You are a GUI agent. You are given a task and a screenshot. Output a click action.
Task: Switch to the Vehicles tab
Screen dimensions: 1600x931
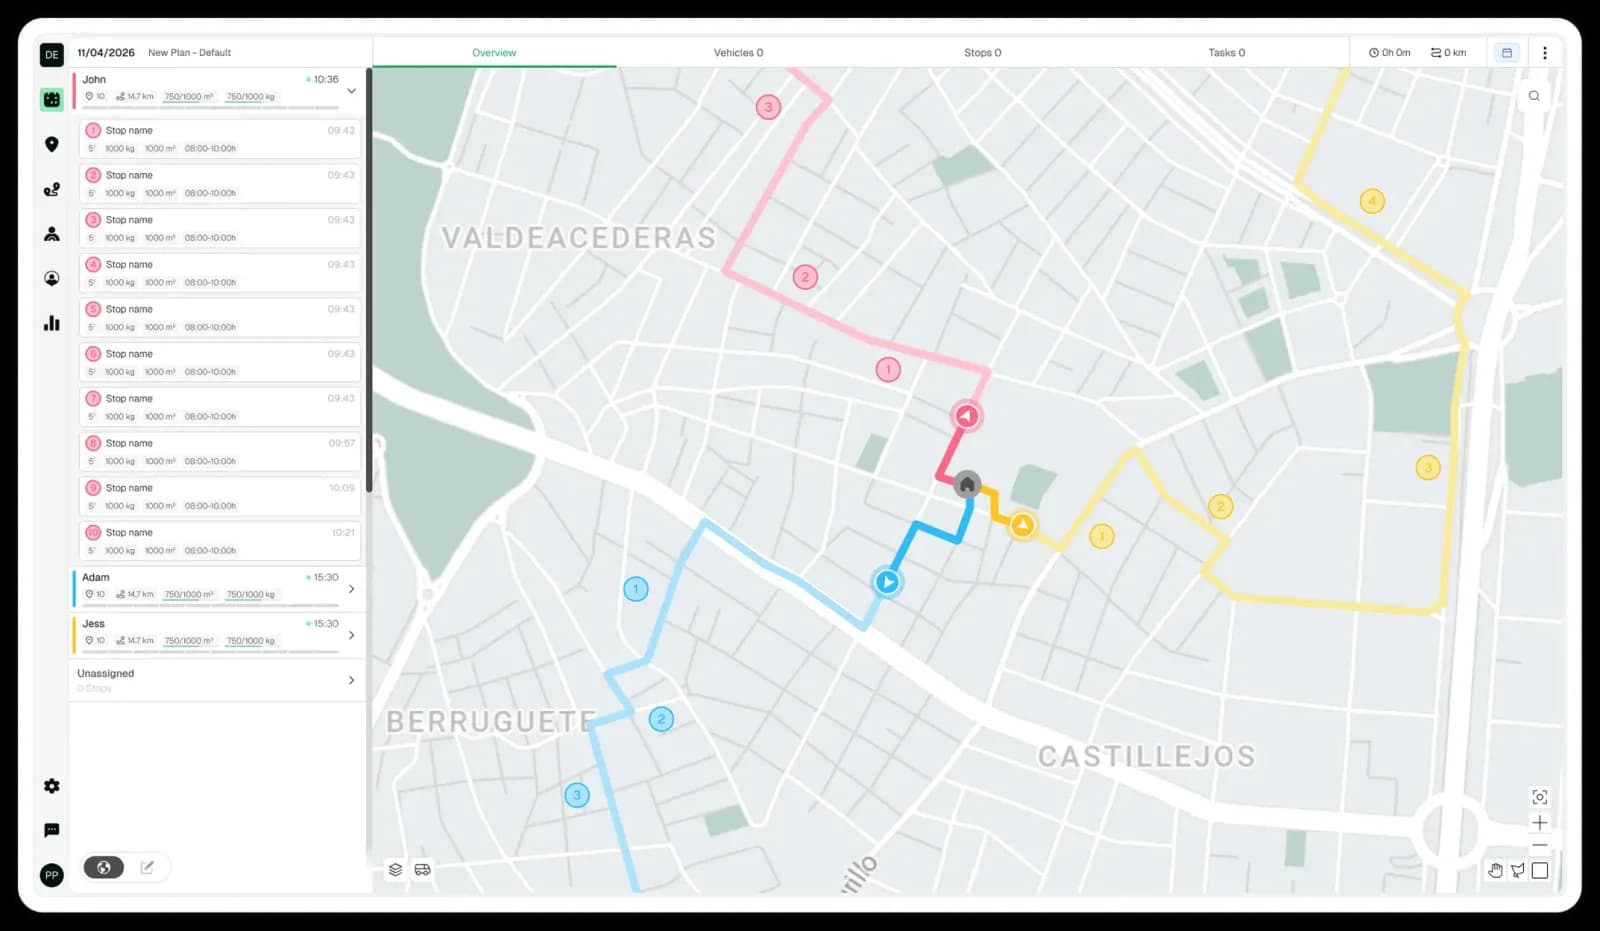(x=738, y=52)
